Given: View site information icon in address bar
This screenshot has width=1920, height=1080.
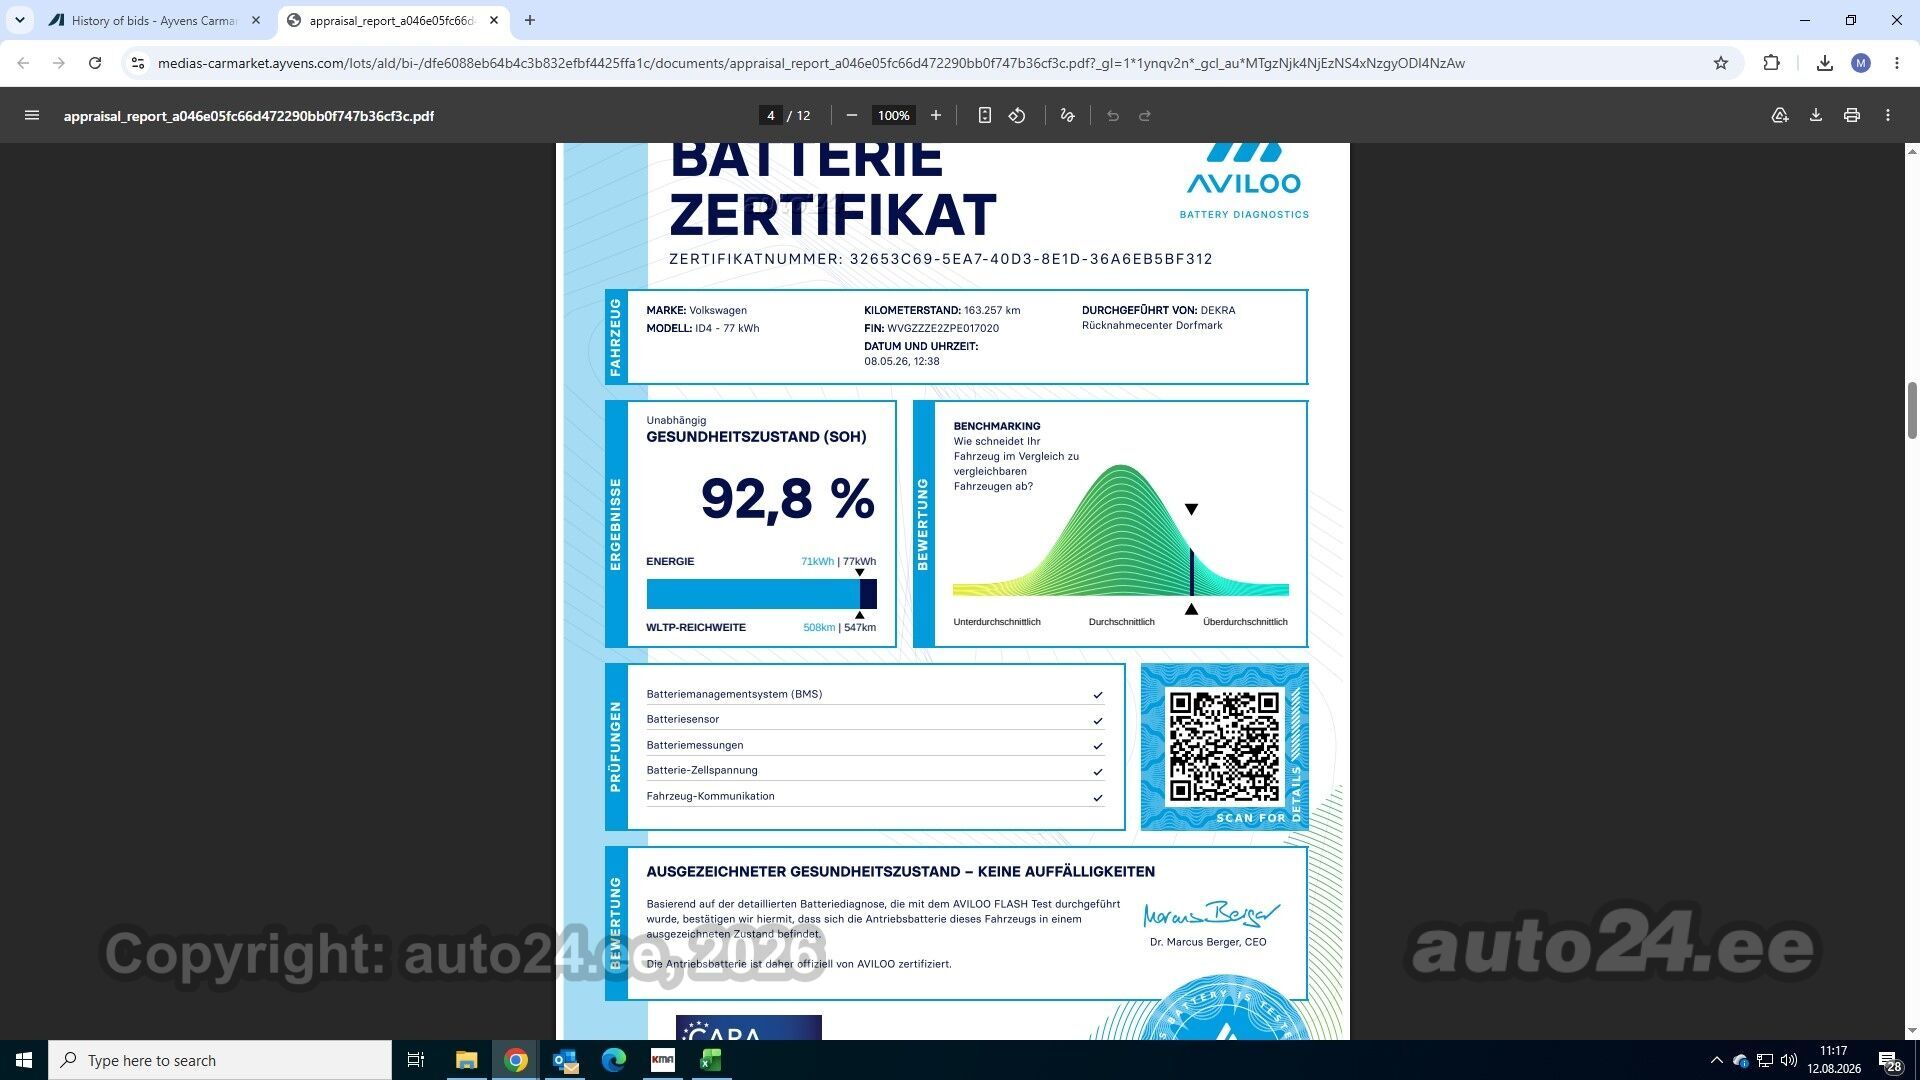Looking at the screenshot, I should [x=138, y=63].
